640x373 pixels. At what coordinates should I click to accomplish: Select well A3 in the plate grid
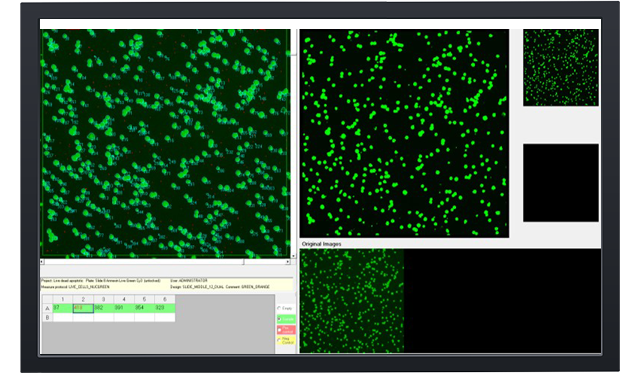(104, 308)
